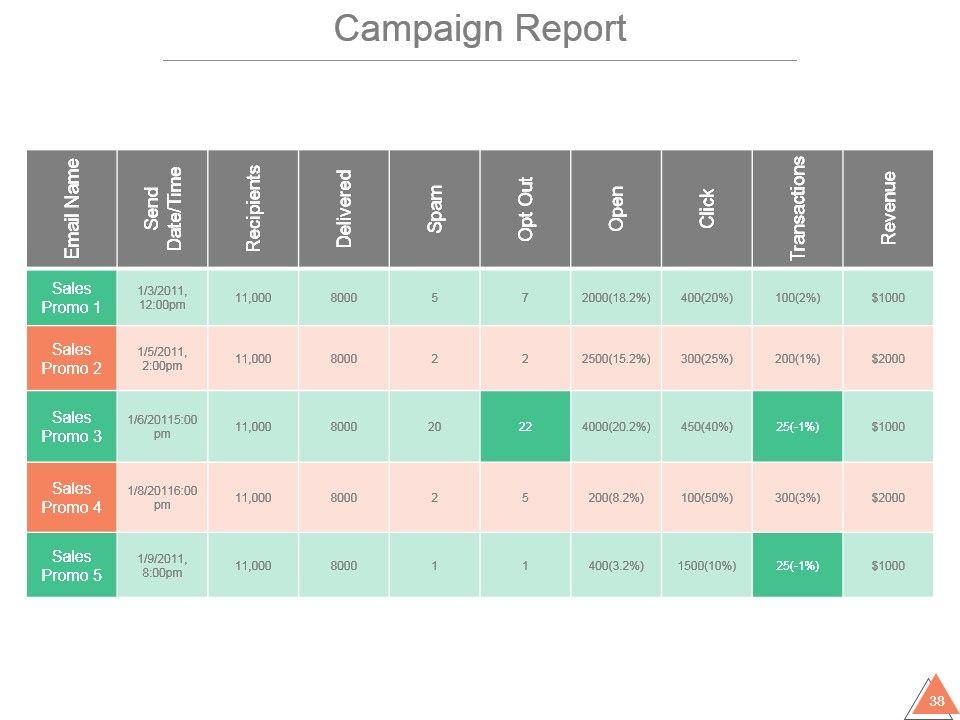Select the Sales Promo 3 row label
Image resolution: width=960 pixels, height=720 pixels.
pos(72,426)
